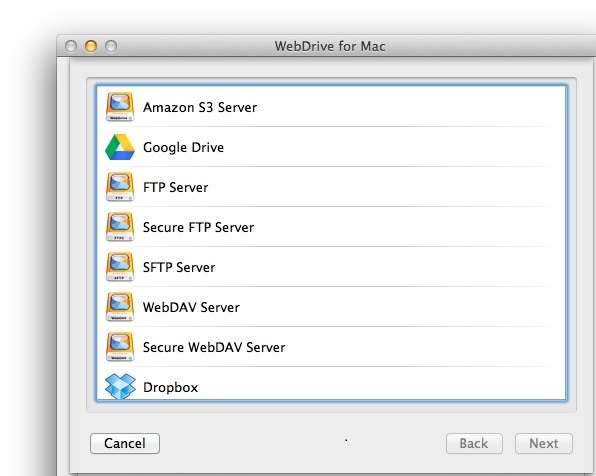Choose the Dropbox list item
This screenshot has width=596, height=476.
click(x=331, y=384)
